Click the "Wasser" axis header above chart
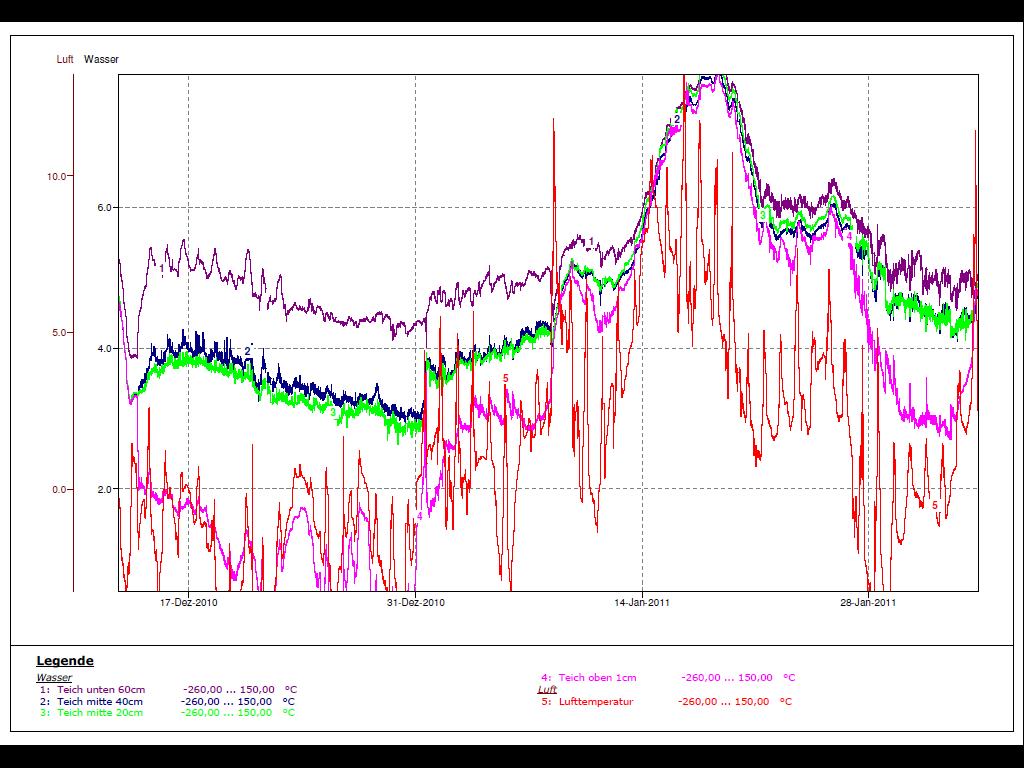The image size is (1024, 768). click(x=101, y=60)
